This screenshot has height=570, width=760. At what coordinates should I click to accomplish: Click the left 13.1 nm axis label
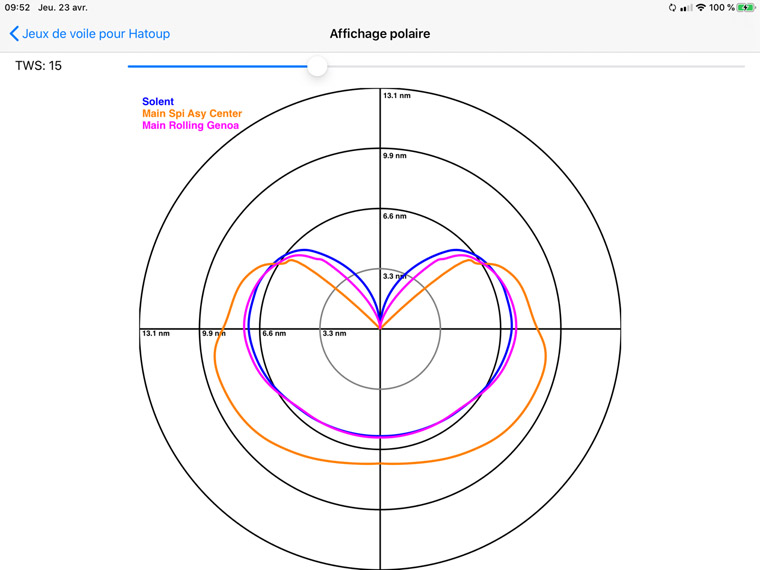coord(156,333)
